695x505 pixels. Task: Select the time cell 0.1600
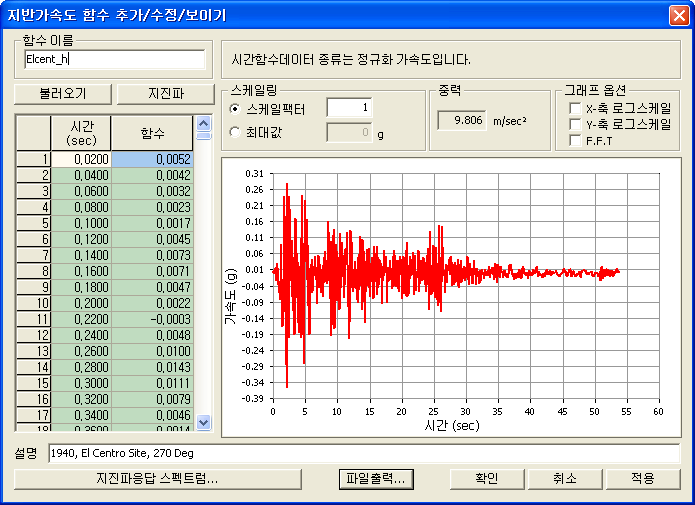(81, 271)
